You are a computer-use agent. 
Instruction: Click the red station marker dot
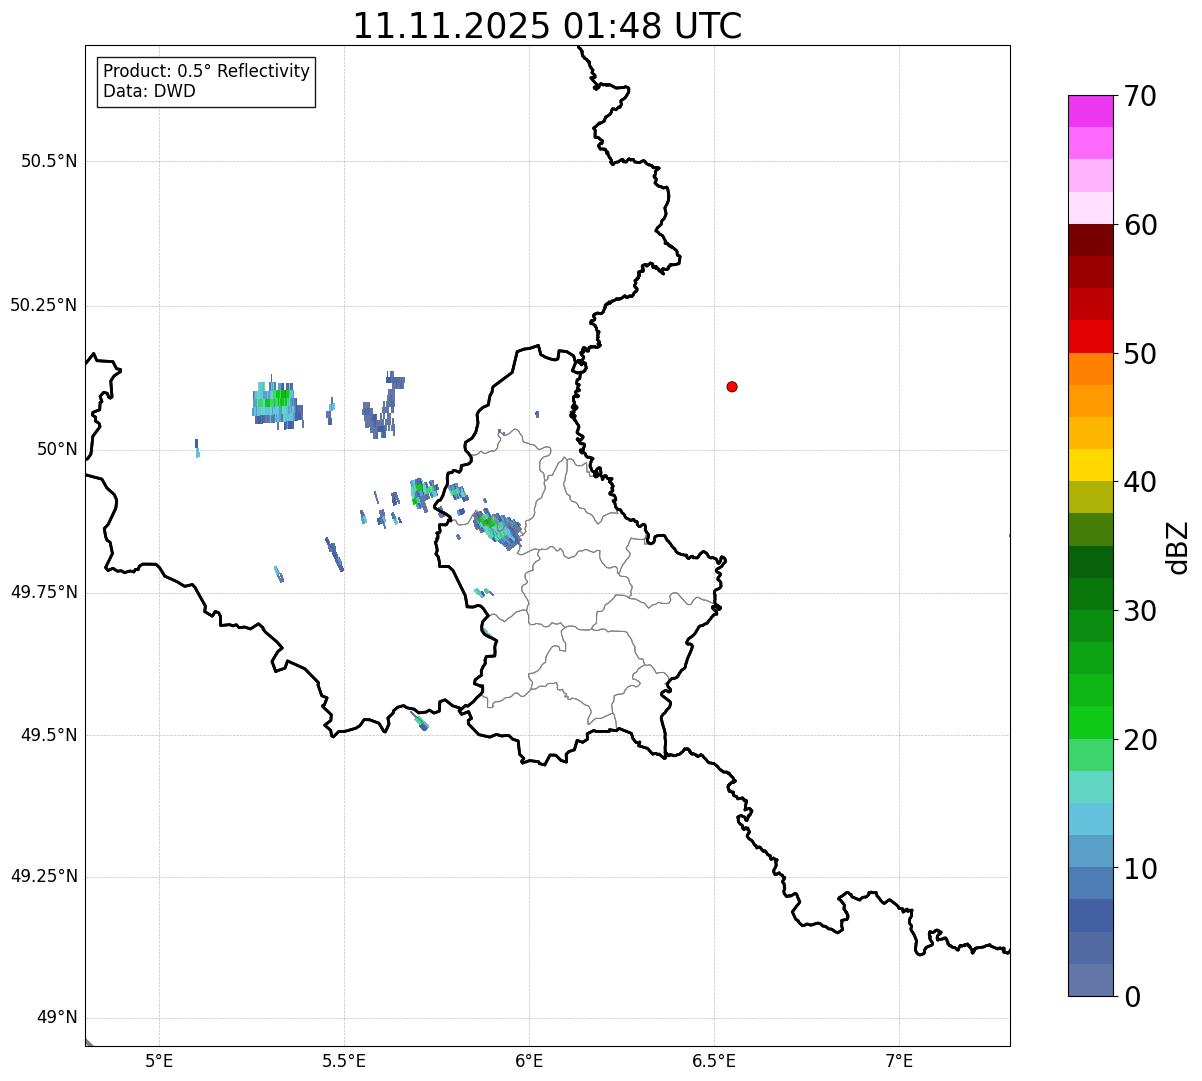pyautogui.click(x=732, y=387)
